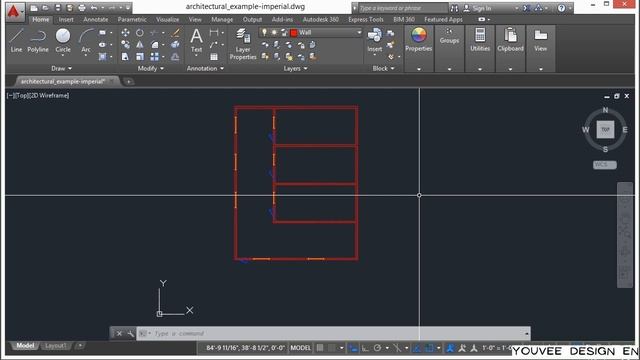640x360 pixels.
Task: Expand the Block panel
Action: click(383, 68)
